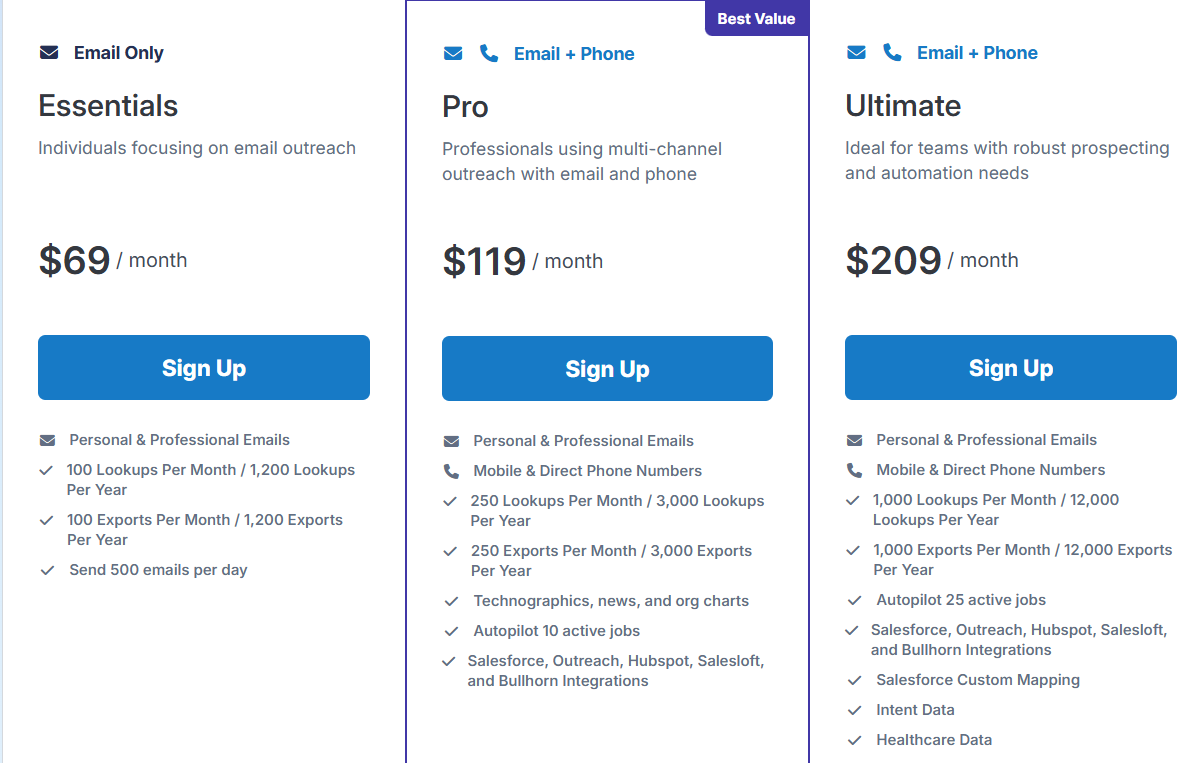This screenshot has height=763, width=1203.
Task: Click the envelope beside Essentials' Personal & Professional Emails
Action: coord(46,439)
